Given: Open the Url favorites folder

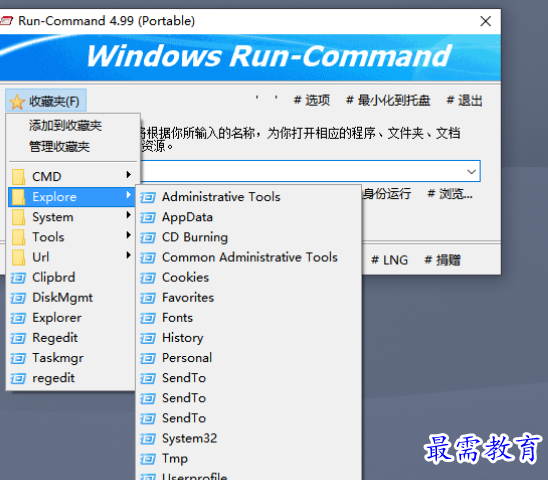Looking at the screenshot, I should point(72,257).
